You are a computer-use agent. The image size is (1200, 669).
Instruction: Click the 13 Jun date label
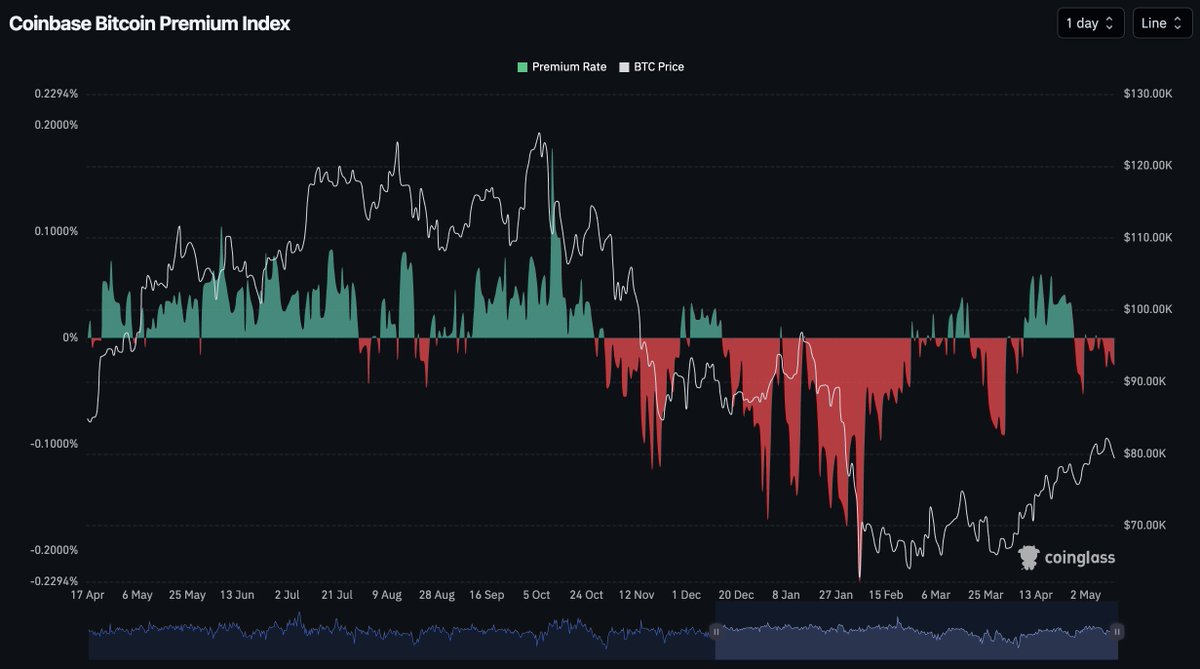pyautogui.click(x=237, y=595)
